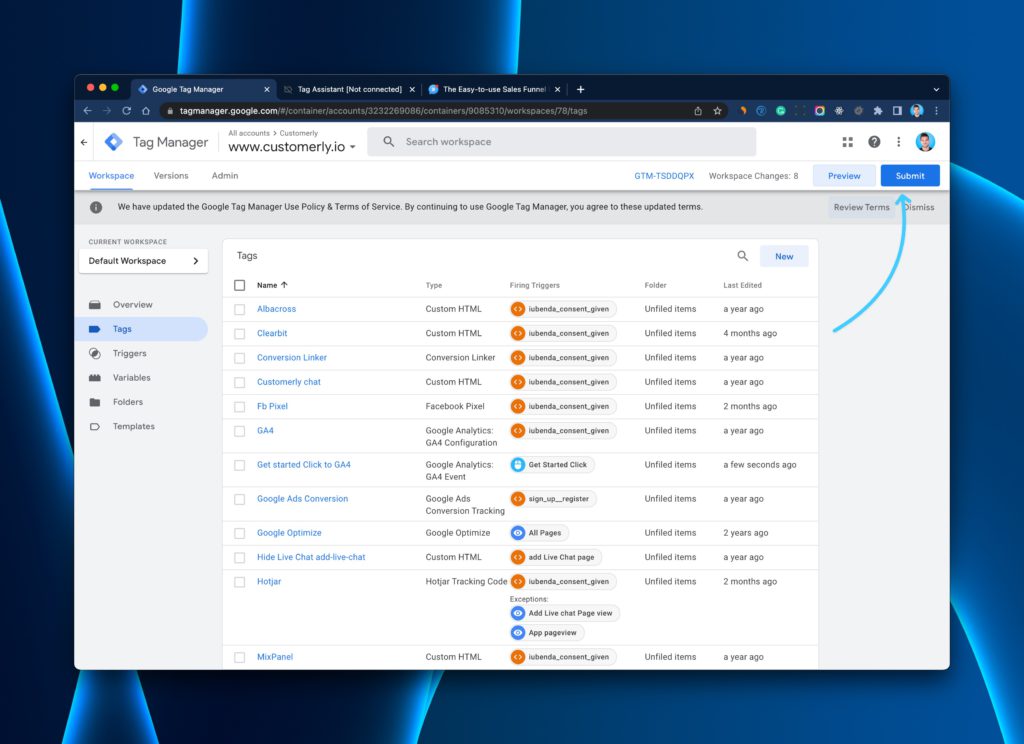The height and width of the screenshot is (744, 1024).
Task: Click the Search workspace field
Action: (562, 142)
